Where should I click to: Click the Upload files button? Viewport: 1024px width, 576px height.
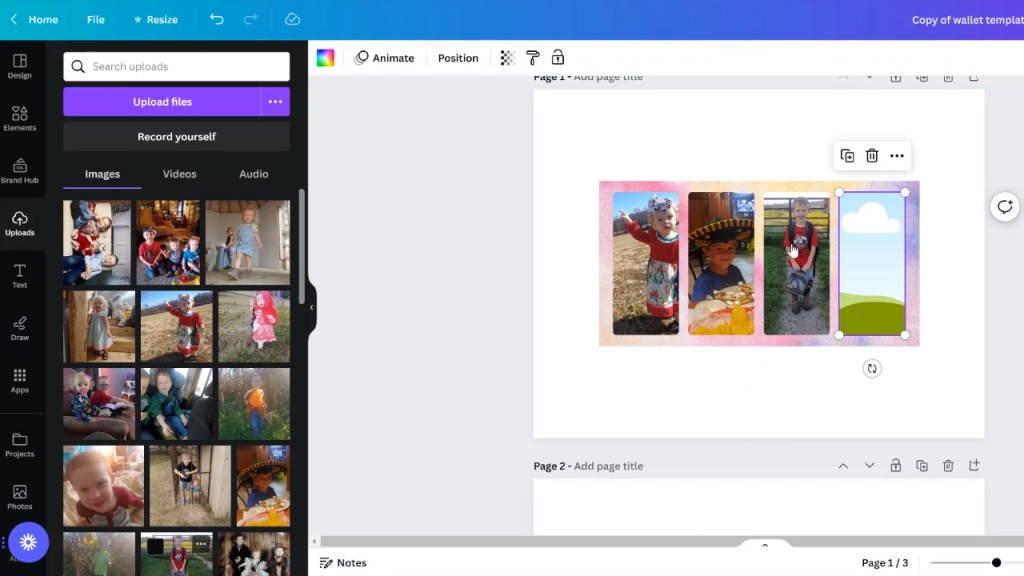tap(162, 102)
